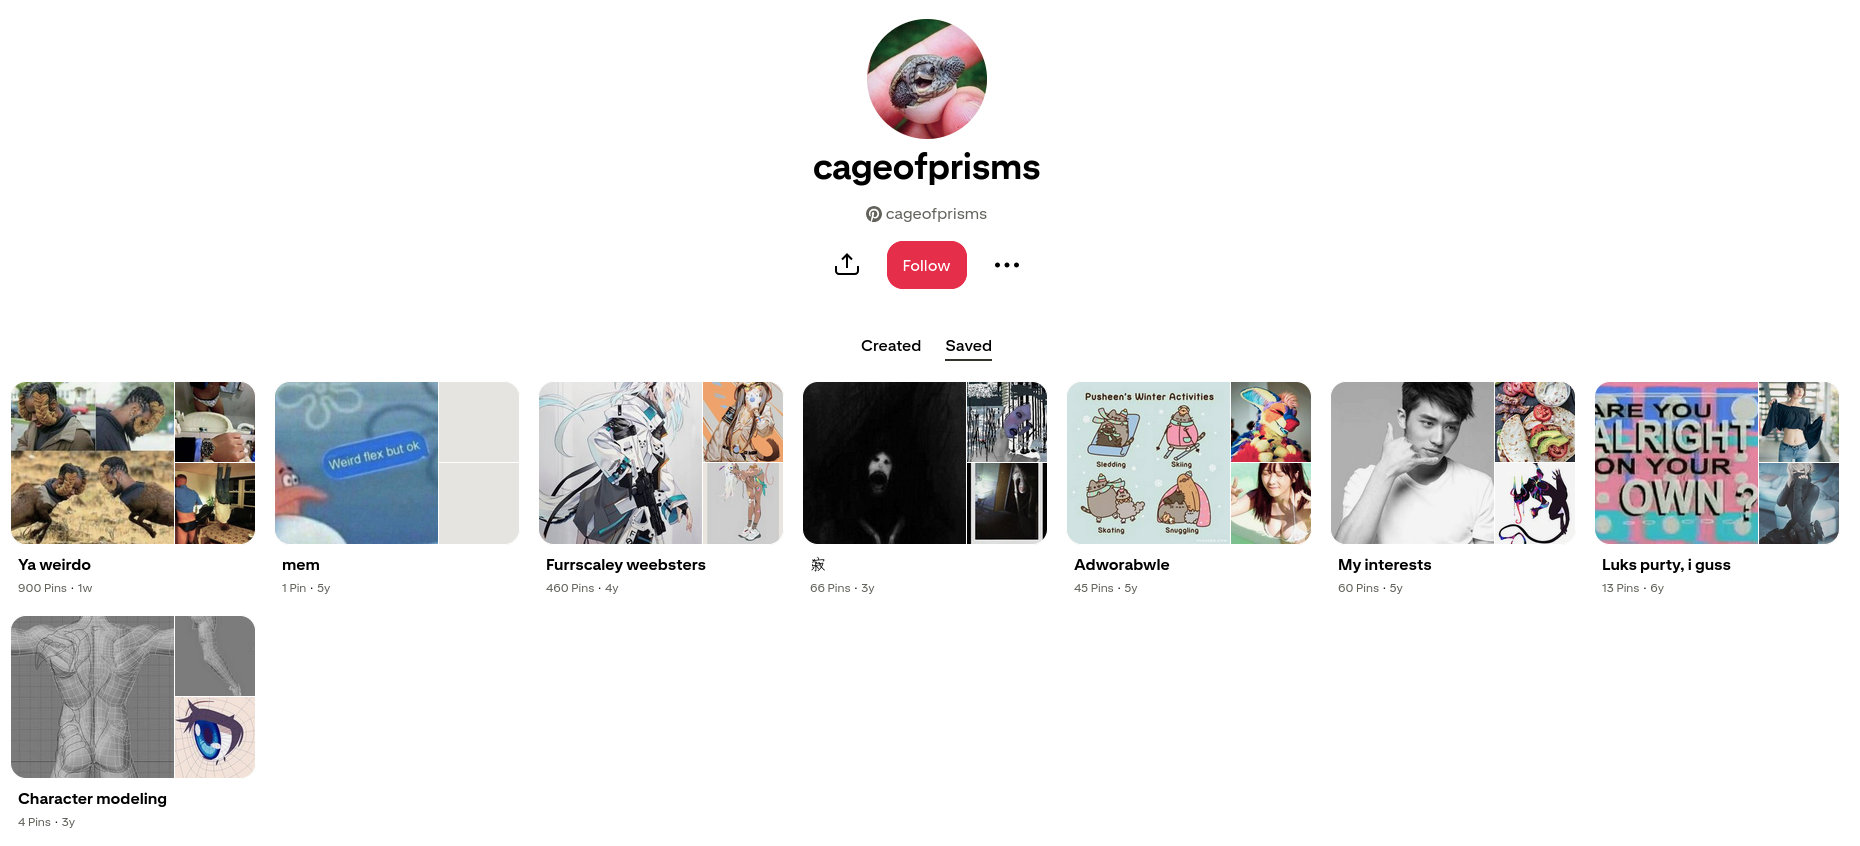Click the turtle profile avatar picture

tap(927, 79)
